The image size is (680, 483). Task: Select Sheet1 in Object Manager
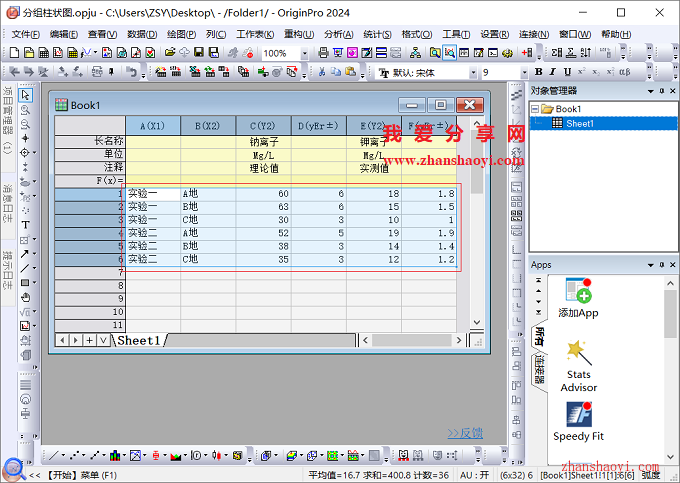pyautogui.click(x=579, y=124)
